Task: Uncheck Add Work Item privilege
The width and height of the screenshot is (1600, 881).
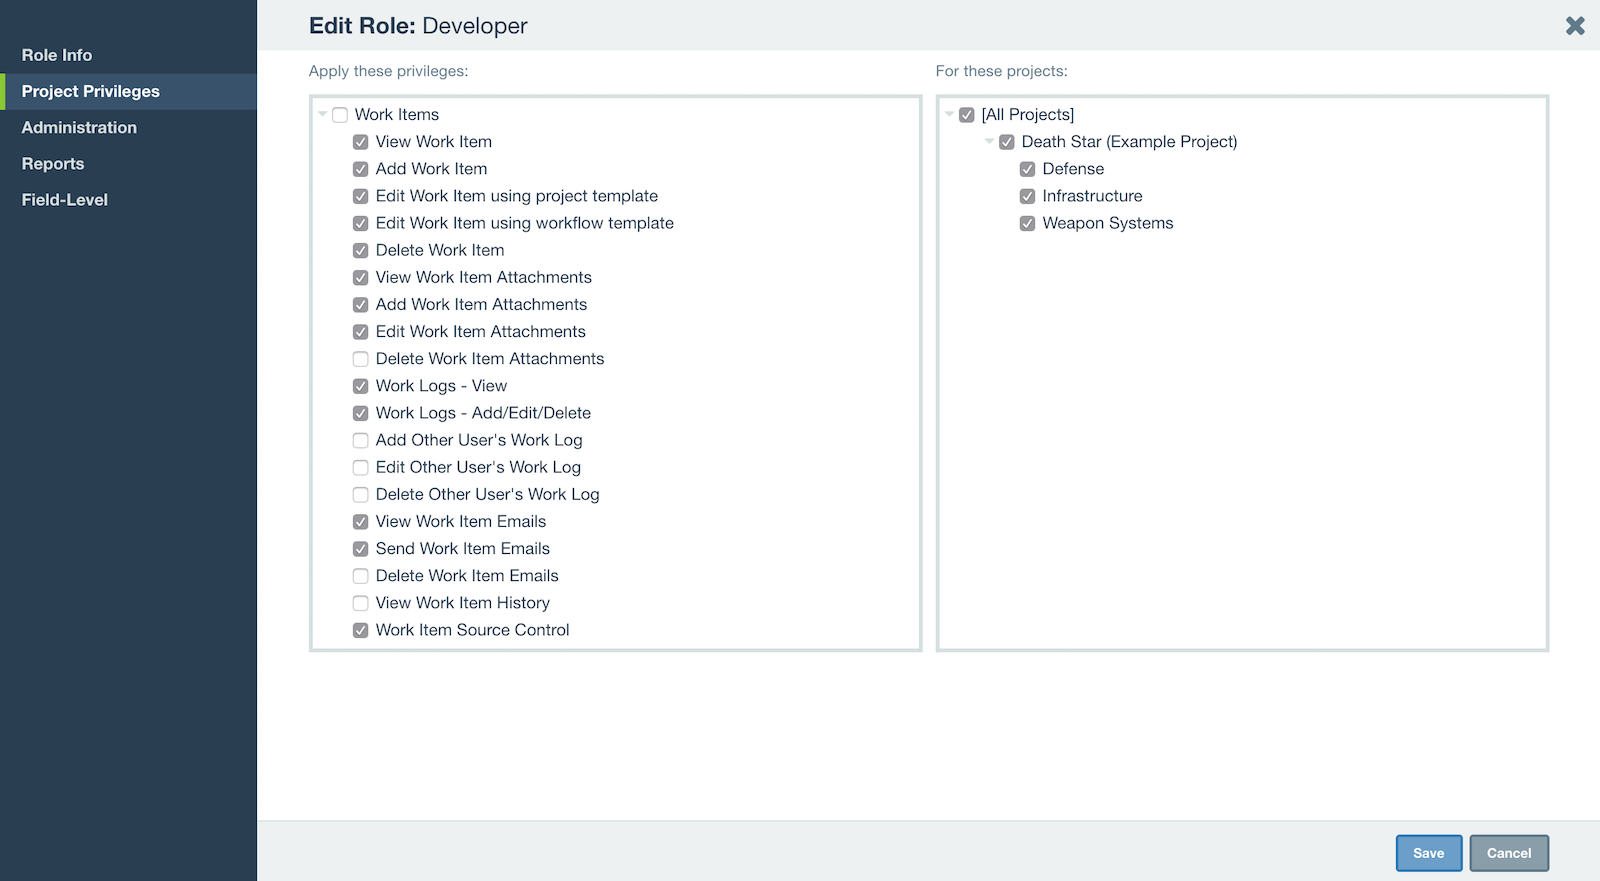Action: pos(361,169)
